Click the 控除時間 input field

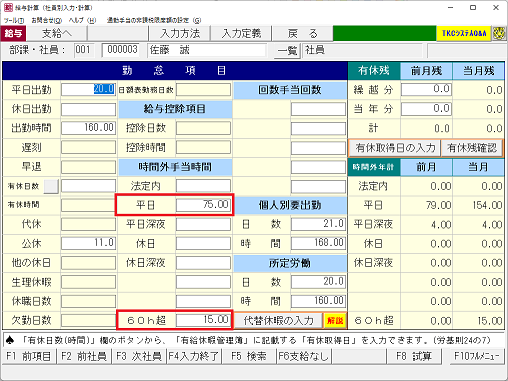point(203,147)
